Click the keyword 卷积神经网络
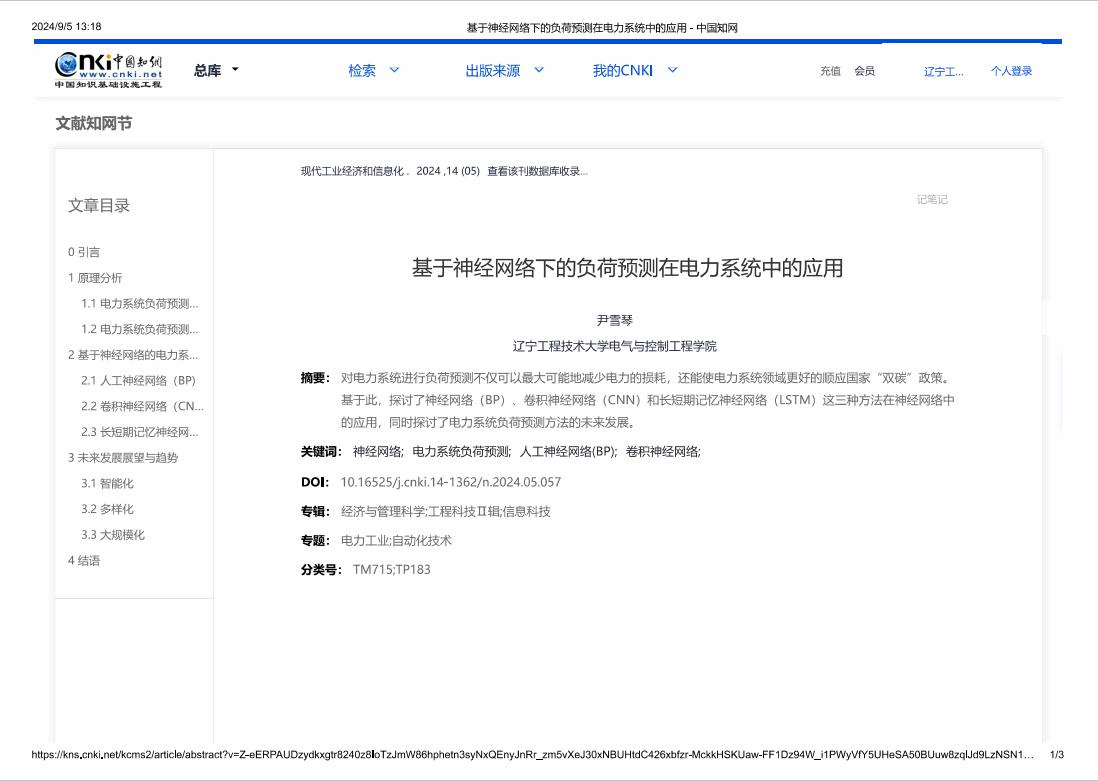The width and height of the screenshot is (1098, 781). [662, 452]
